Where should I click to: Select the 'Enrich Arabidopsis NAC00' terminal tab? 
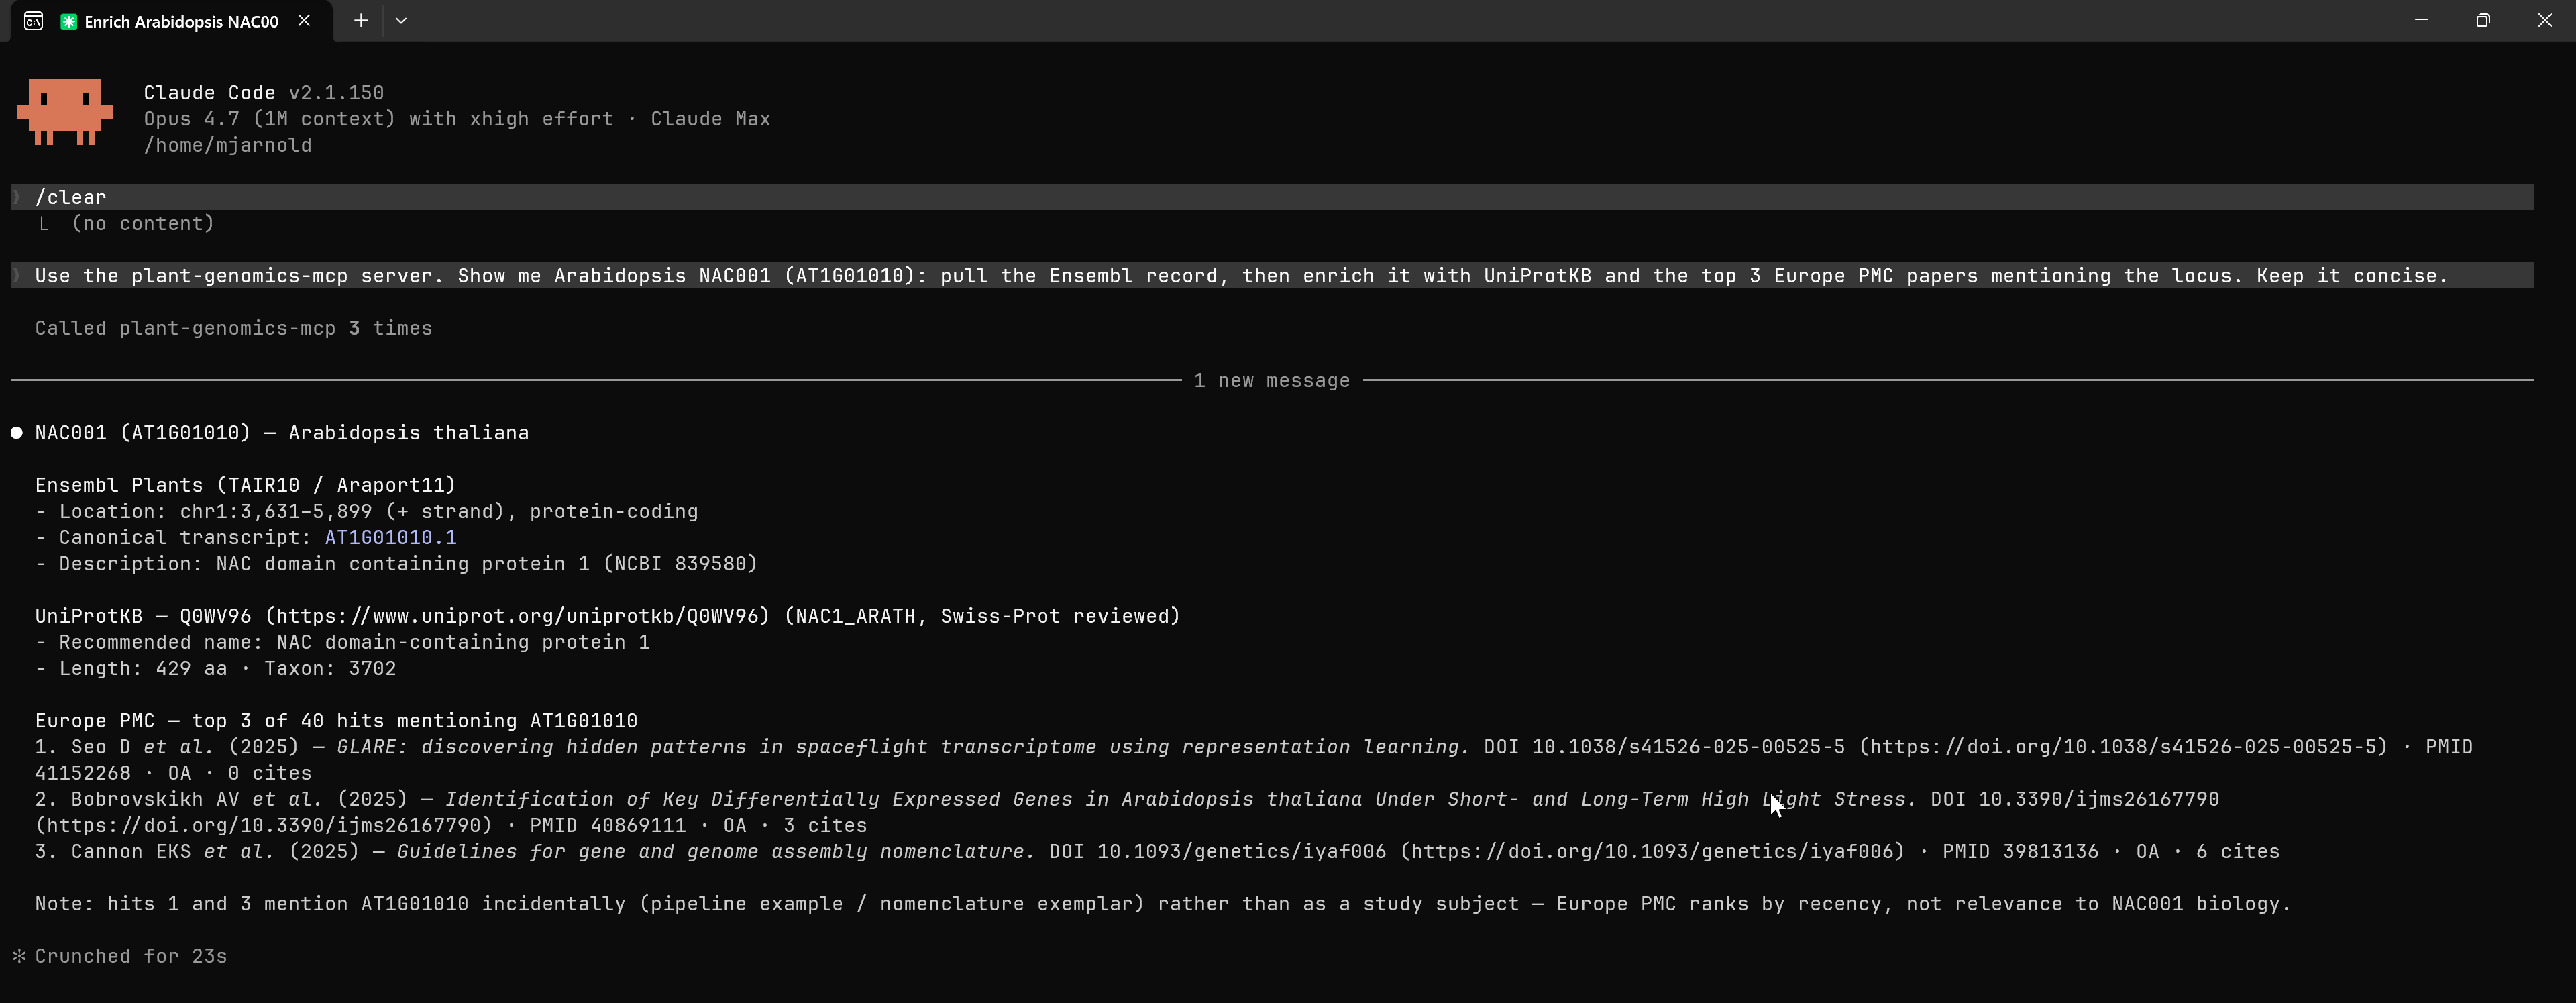pyautogui.click(x=170, y=21)
